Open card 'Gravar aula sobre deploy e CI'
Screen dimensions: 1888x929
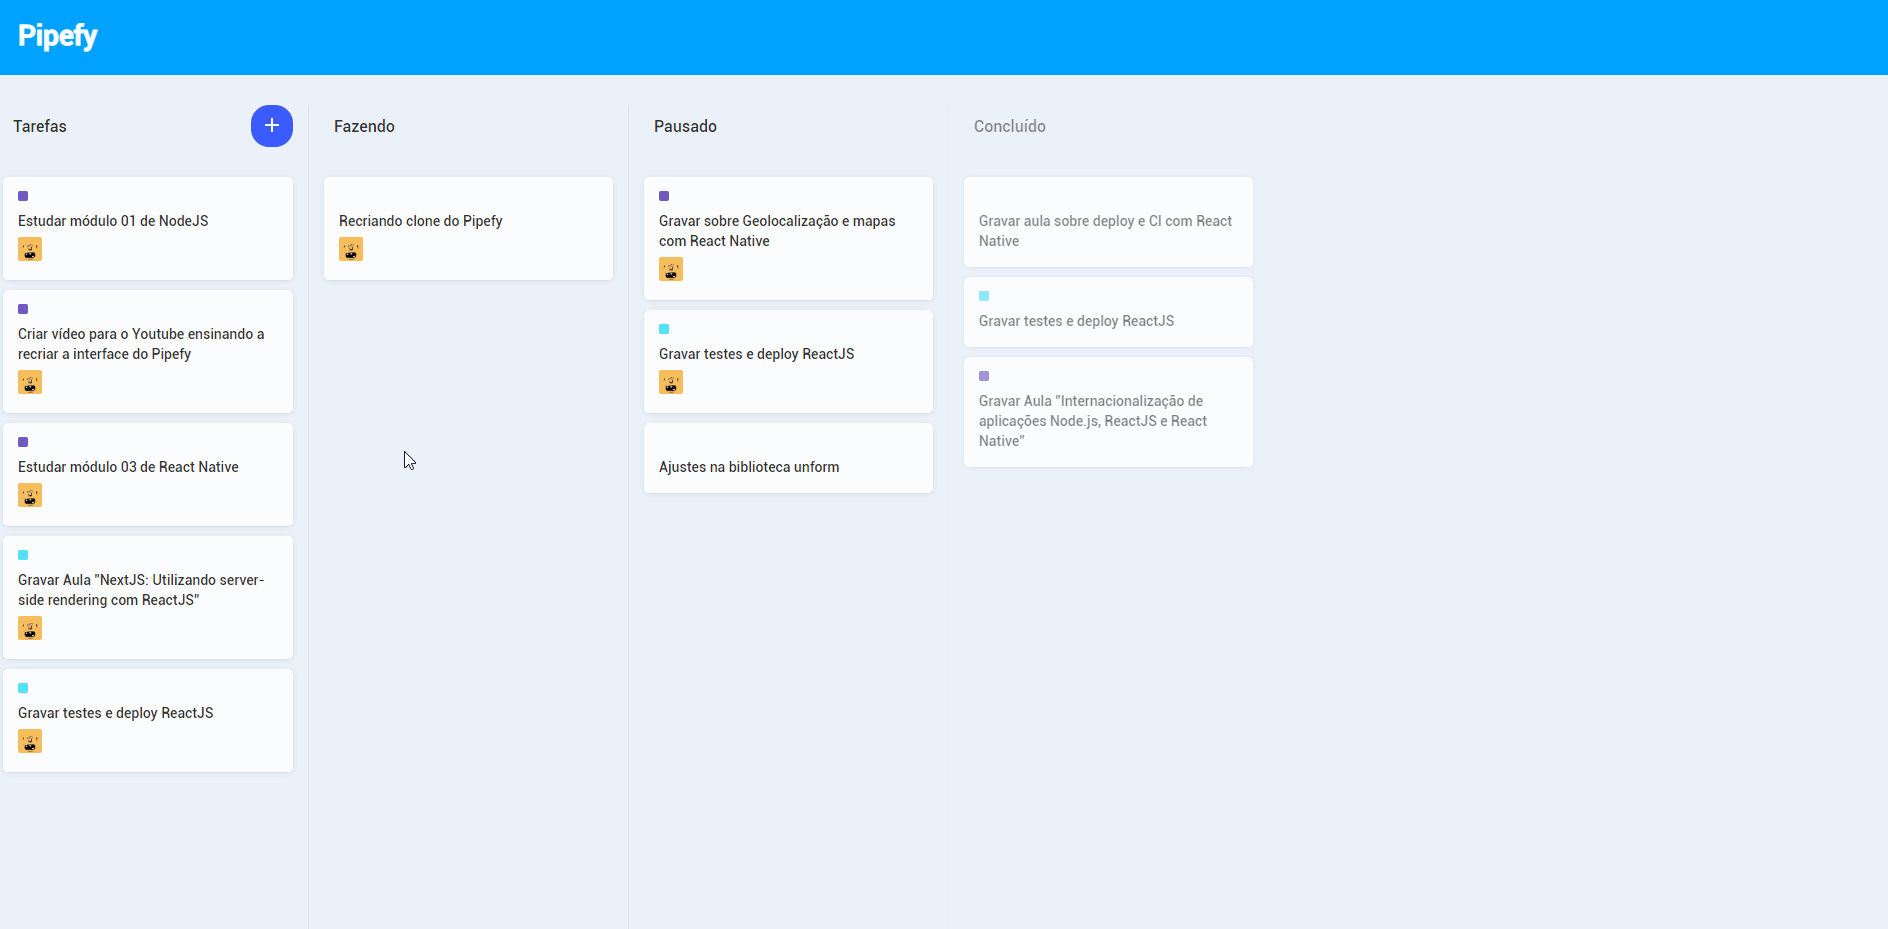point(1108,222)
